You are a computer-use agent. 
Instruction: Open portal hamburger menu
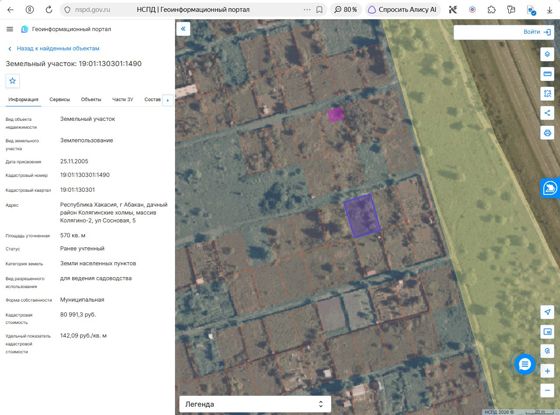pos(10,29)
